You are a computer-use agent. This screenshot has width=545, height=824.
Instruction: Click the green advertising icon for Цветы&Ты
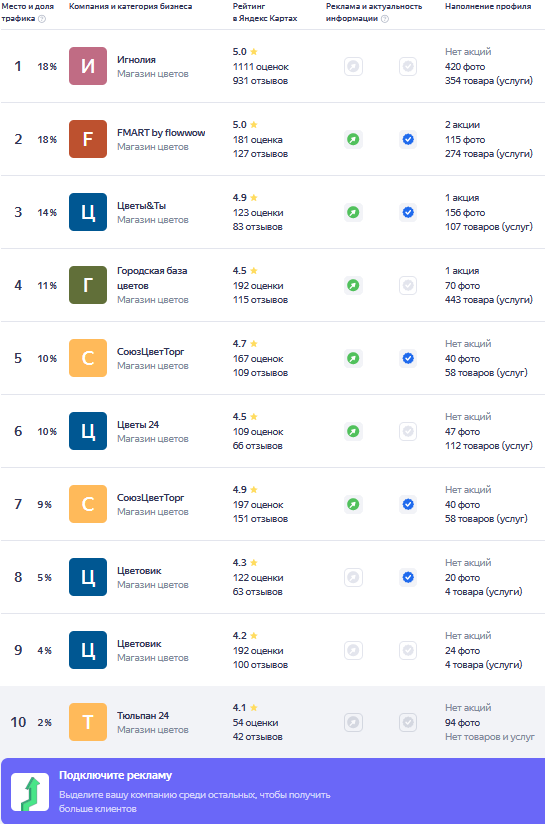click(353, 212)
